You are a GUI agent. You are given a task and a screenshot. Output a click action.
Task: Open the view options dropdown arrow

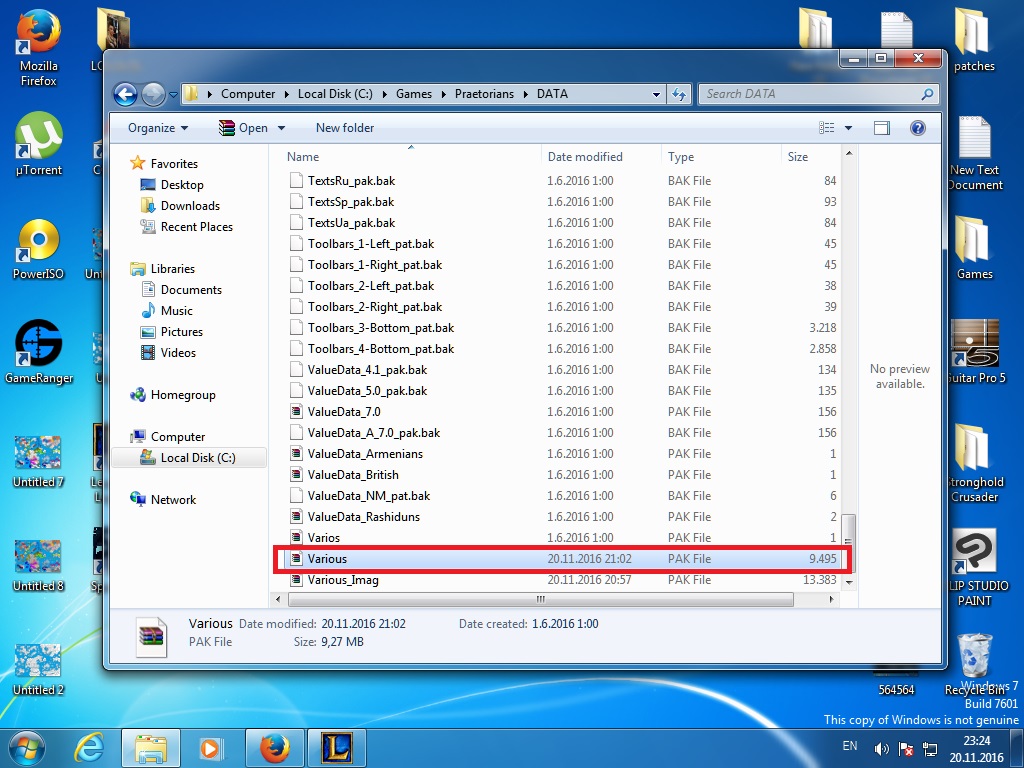848,128
